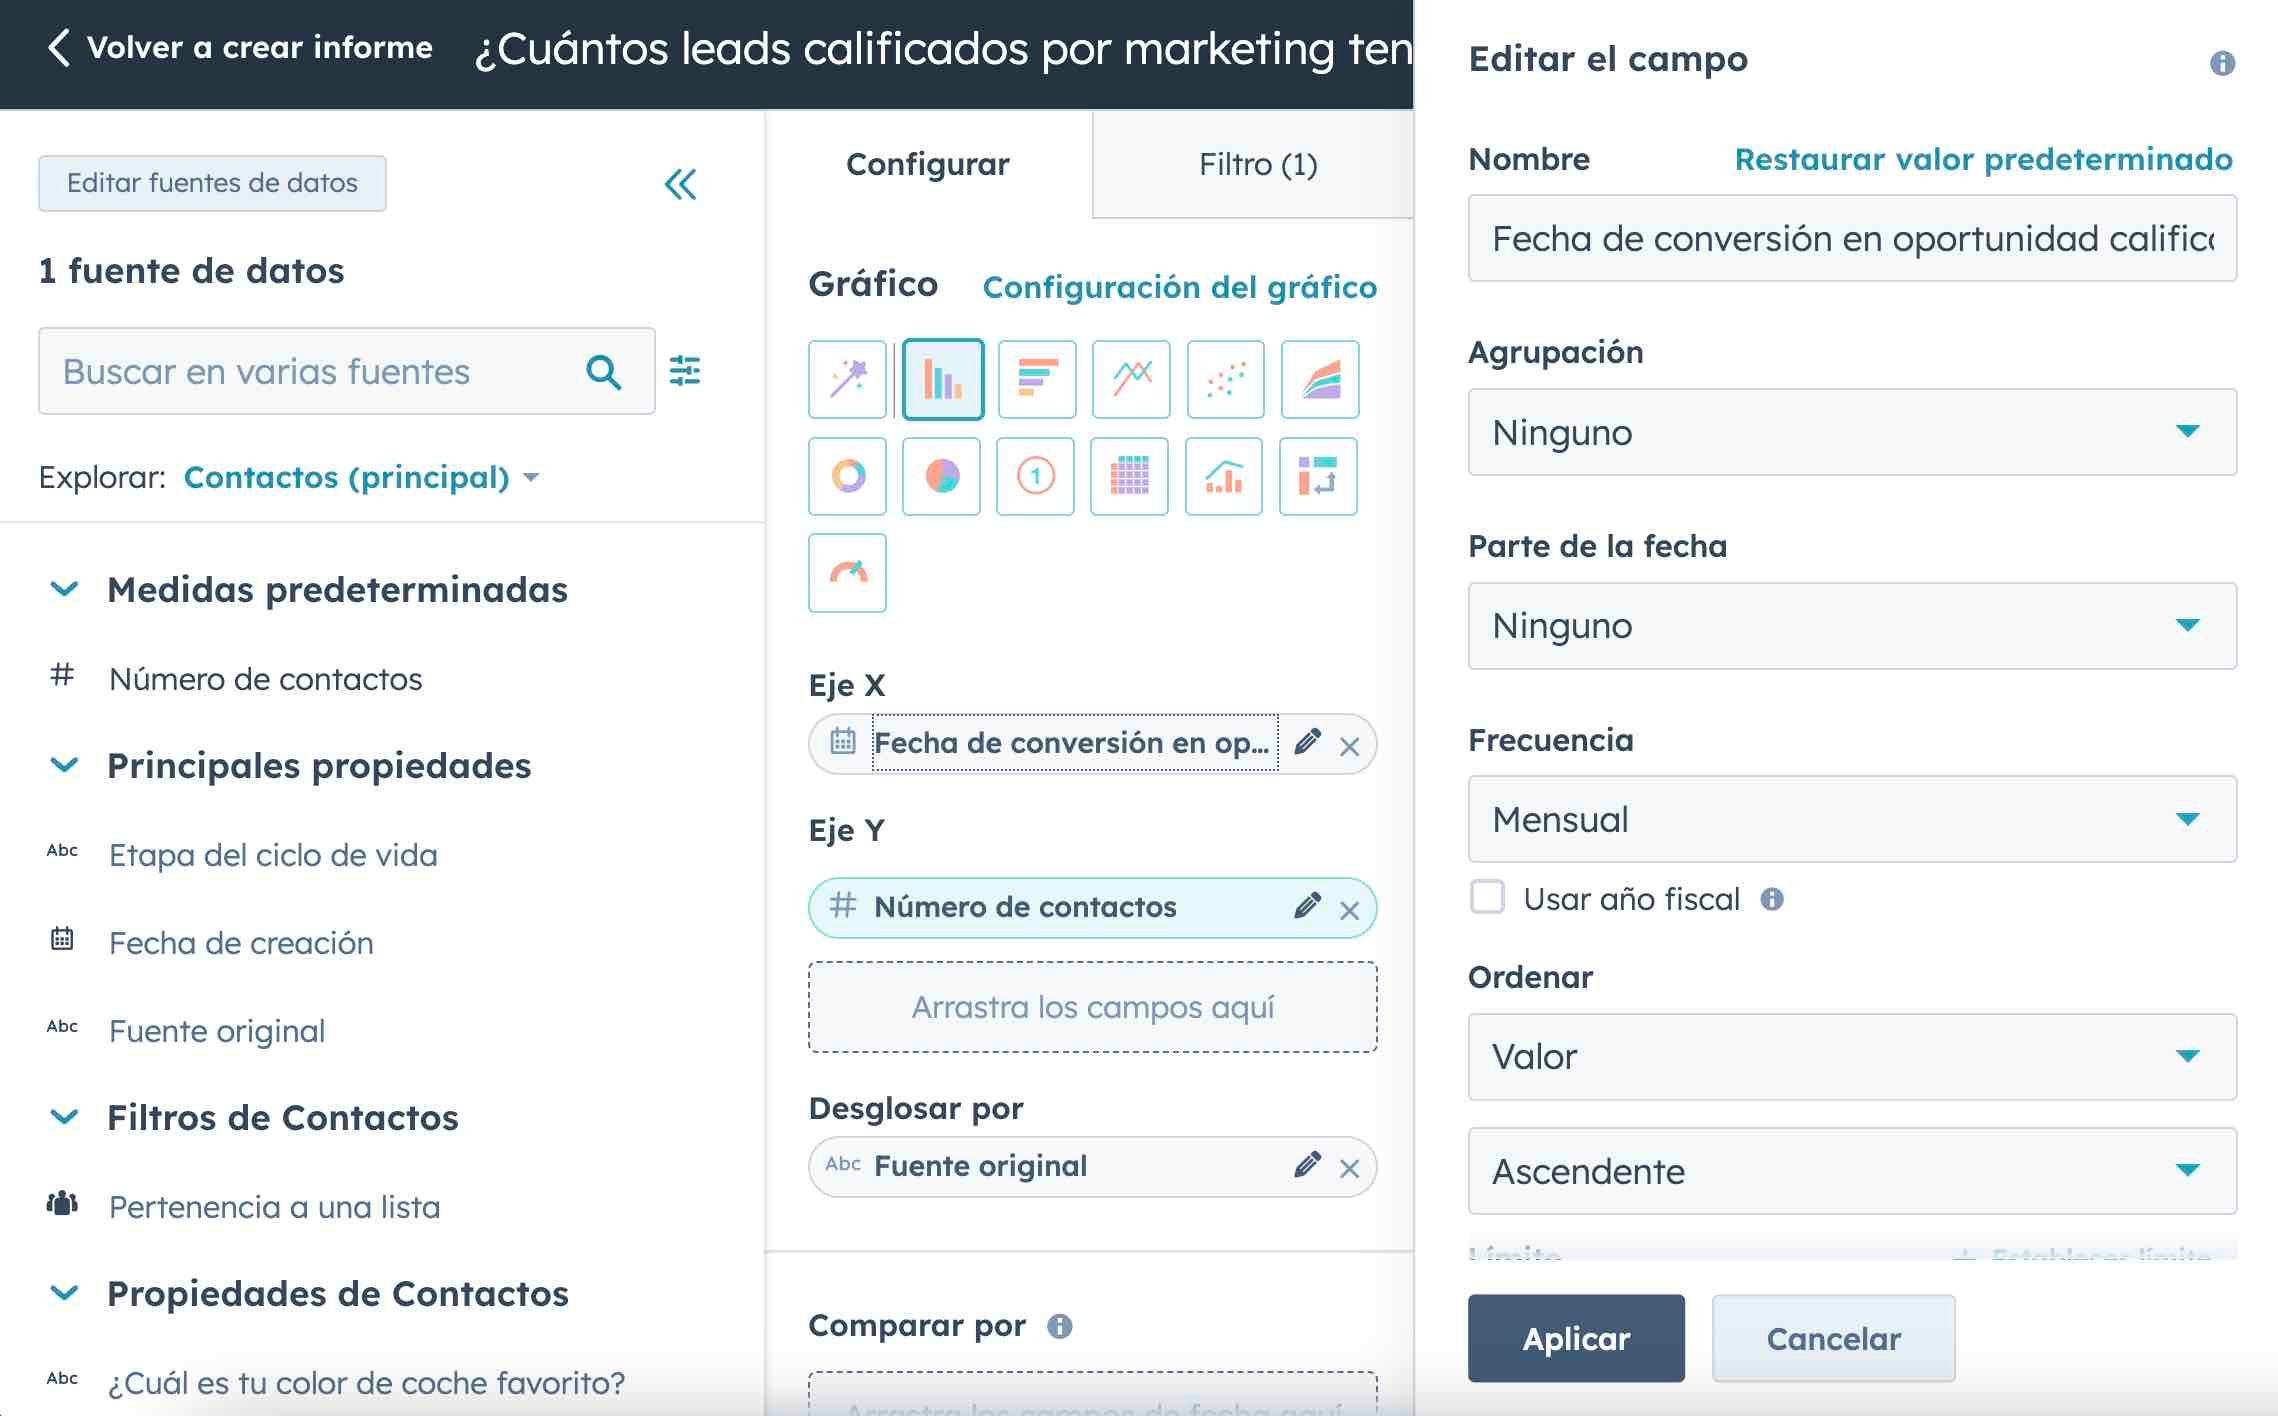Viewport: 2278px width, 1416px height.
Task: Switch to the Configurar tab
Action: click(x=928, y=164)
